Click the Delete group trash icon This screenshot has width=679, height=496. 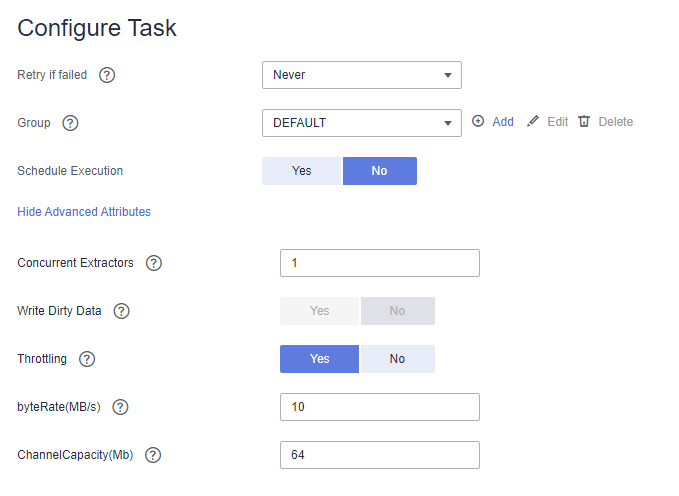pyautogui.click(x=585, y=122)
